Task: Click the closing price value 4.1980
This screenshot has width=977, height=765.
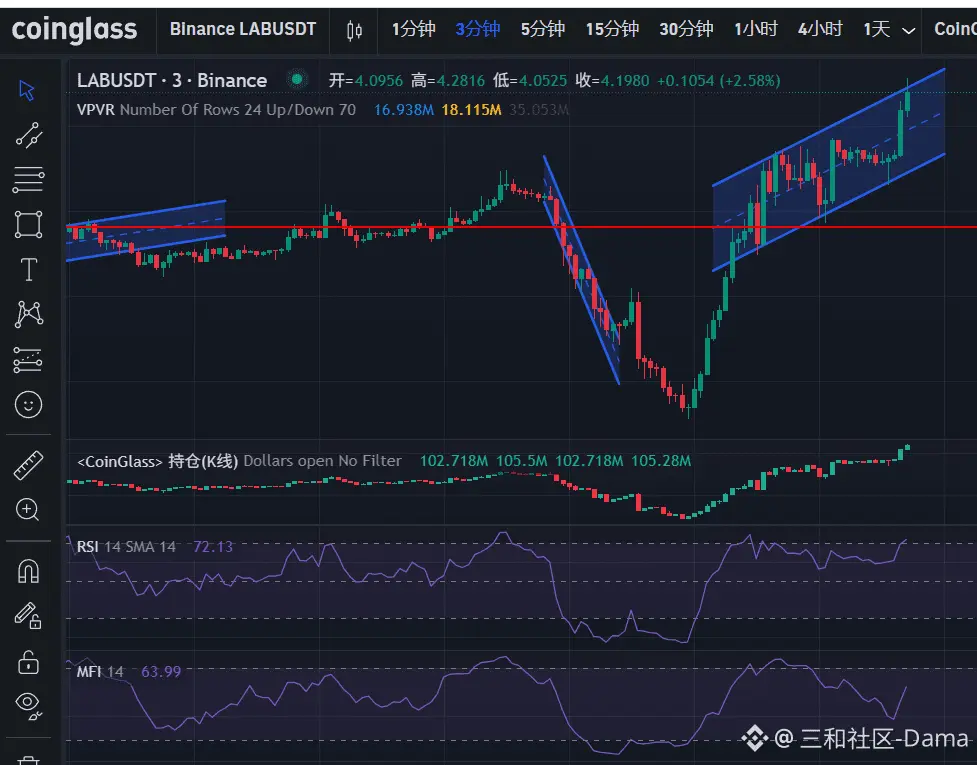Action: 624,80
